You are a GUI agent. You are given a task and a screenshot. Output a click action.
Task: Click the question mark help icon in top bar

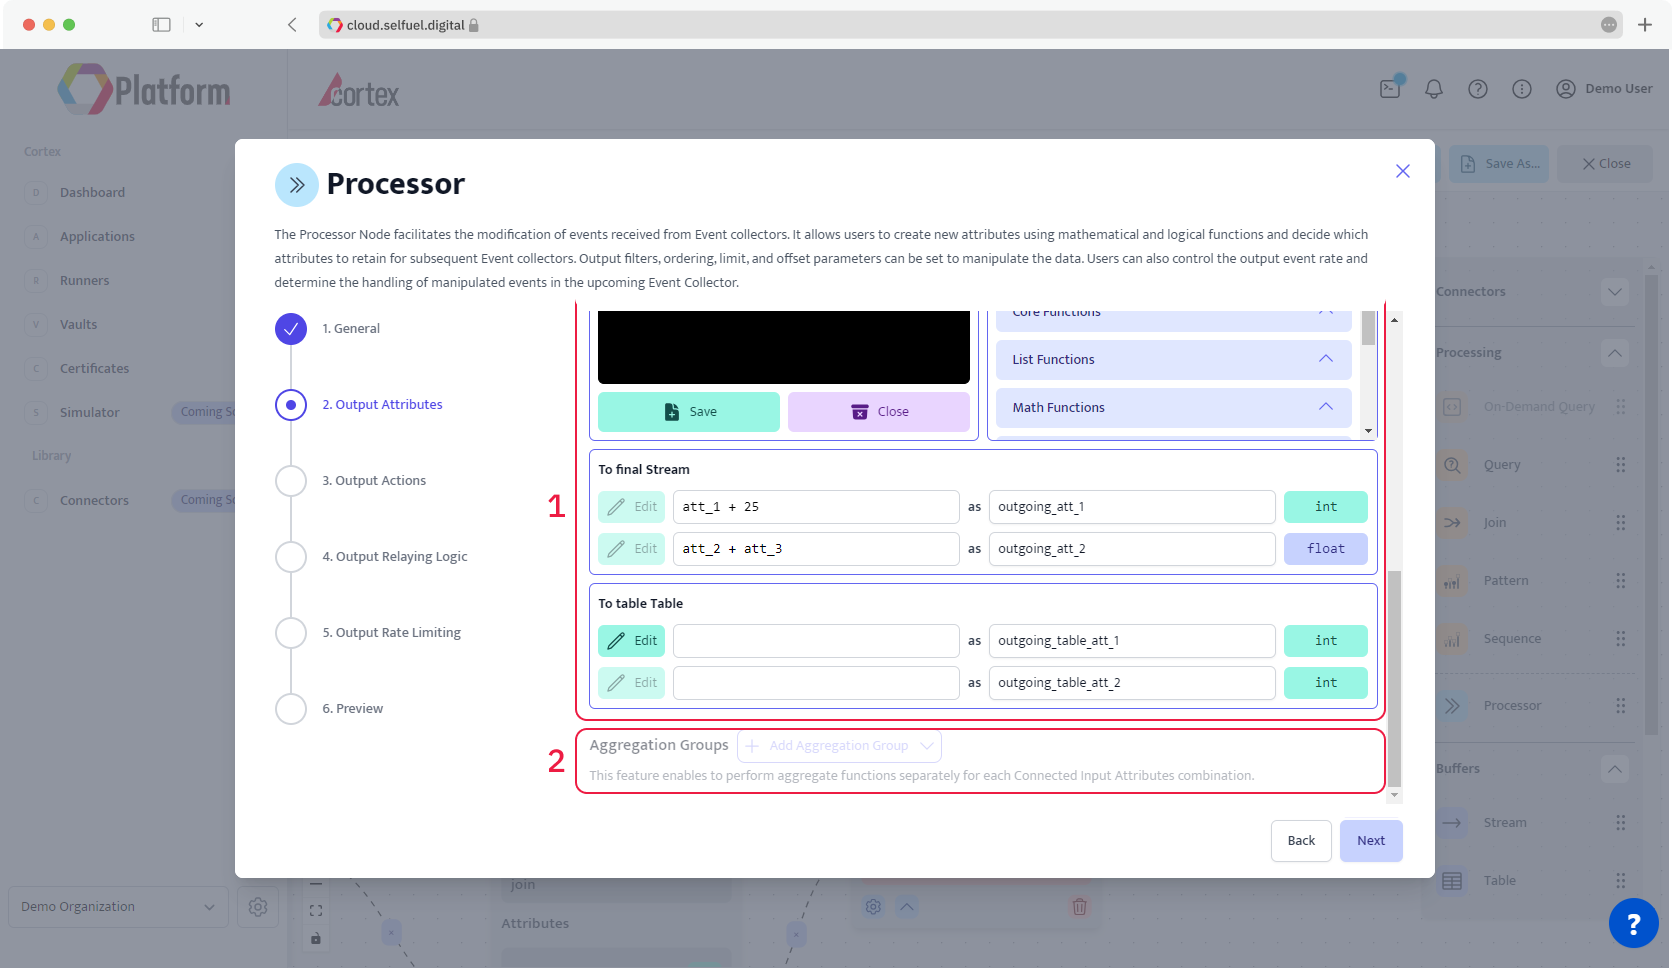[1478, 89]
